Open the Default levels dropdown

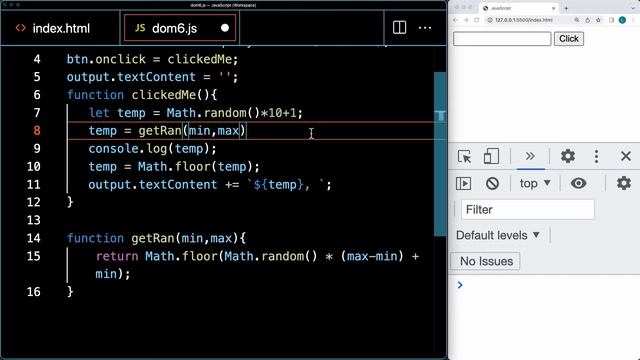tap(498, 236)
